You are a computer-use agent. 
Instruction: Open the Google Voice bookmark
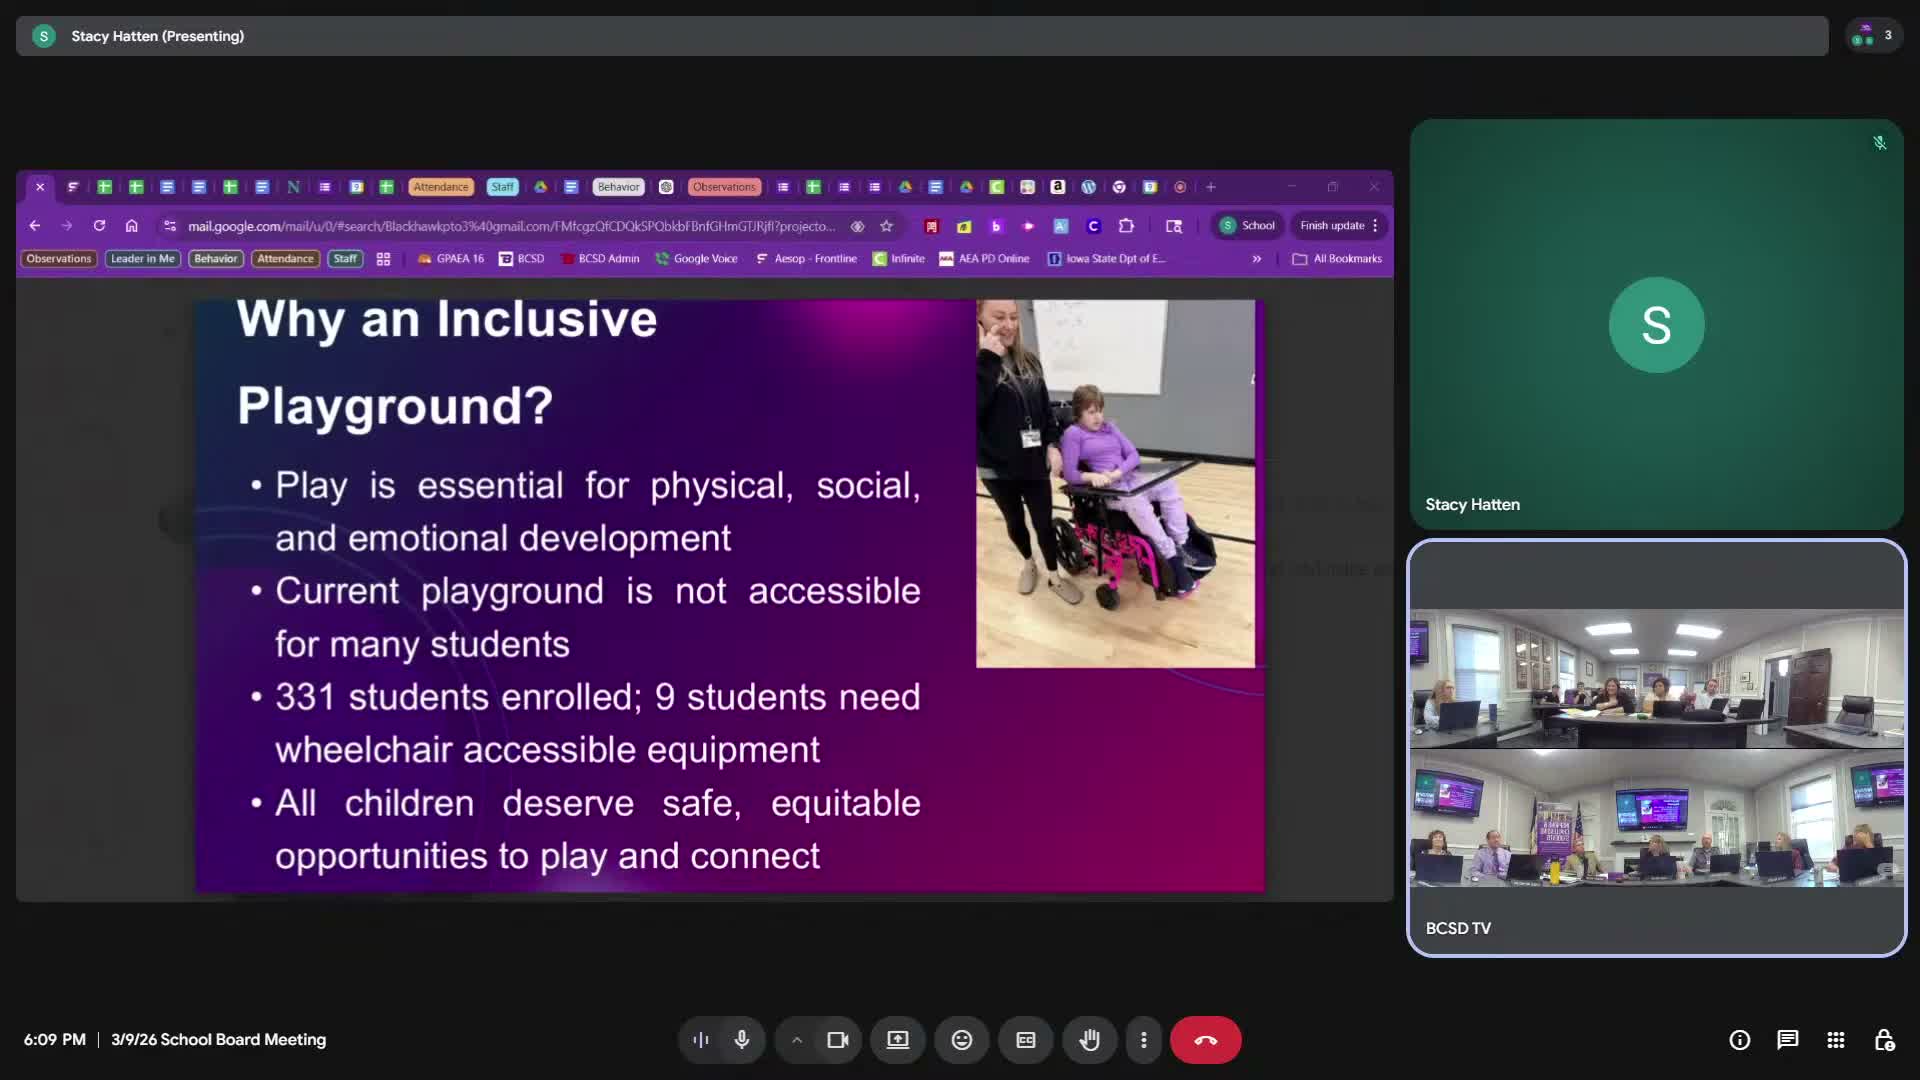tap(697, 258)
